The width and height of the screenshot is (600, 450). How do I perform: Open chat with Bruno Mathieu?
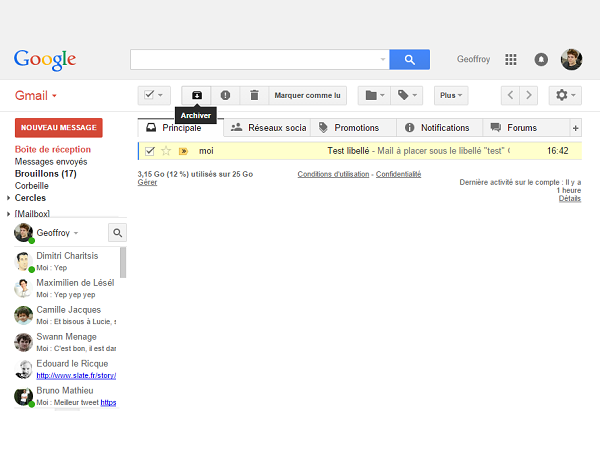tap(67, 396)
